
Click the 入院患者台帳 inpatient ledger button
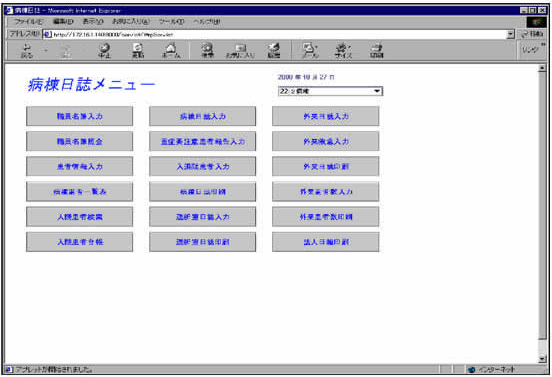[x=80, y=242]
